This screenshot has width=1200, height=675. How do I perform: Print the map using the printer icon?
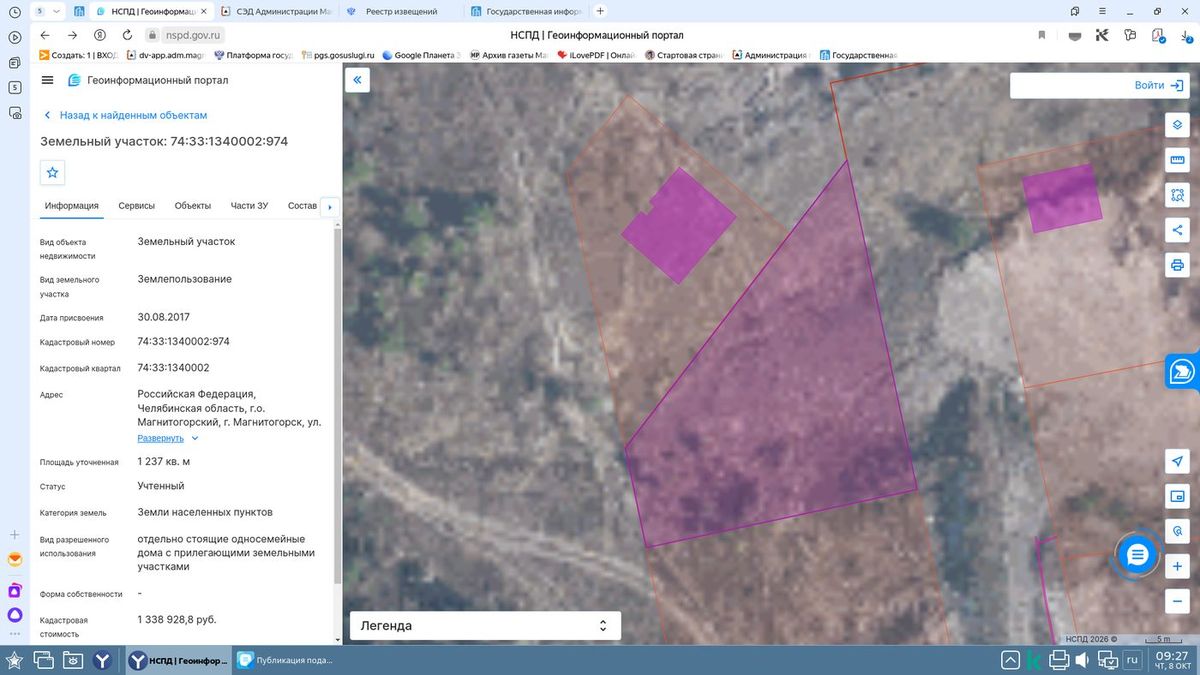pyautogui.click(x=1177, y=265)
